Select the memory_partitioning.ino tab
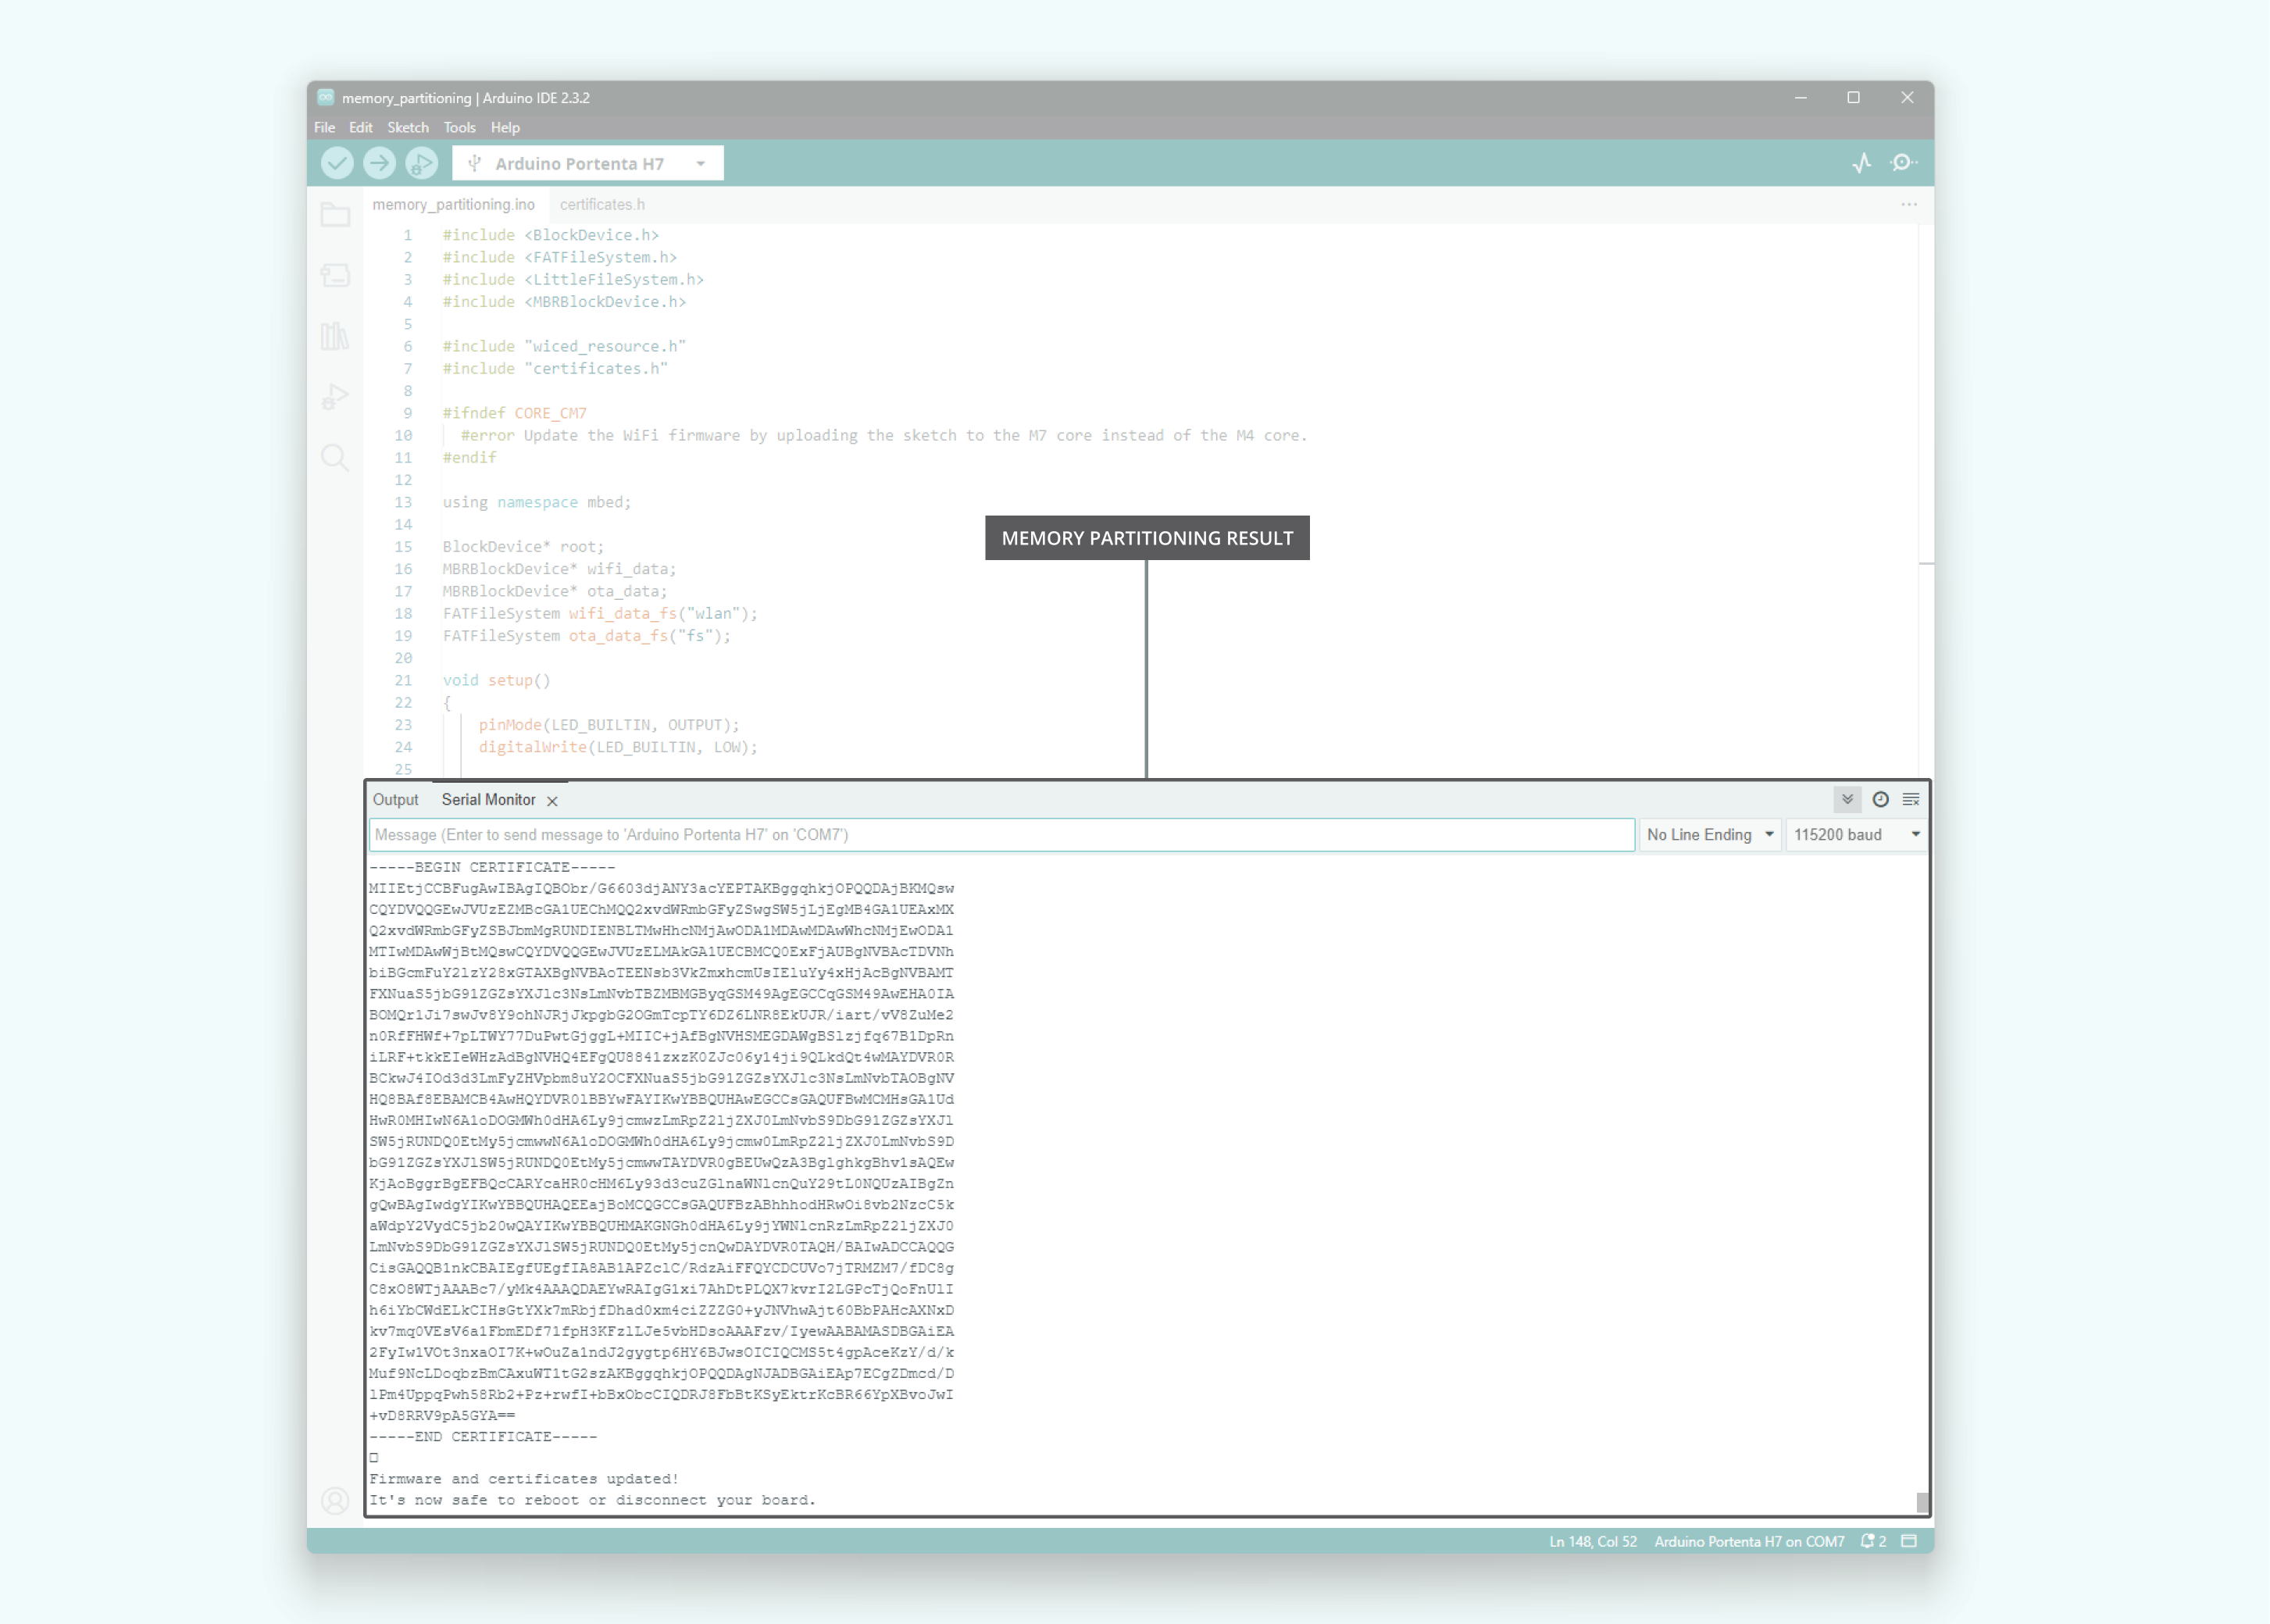 click(x=454, y=204)
